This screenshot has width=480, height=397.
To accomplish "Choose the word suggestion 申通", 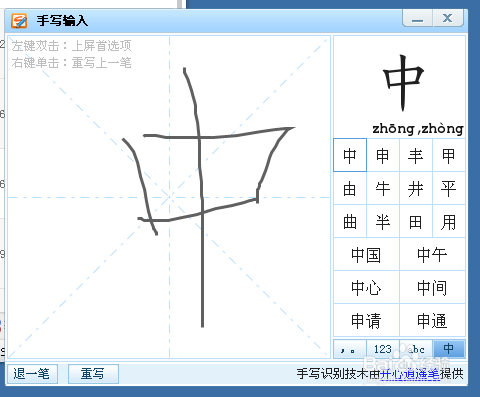I will [x=432, y=320].
